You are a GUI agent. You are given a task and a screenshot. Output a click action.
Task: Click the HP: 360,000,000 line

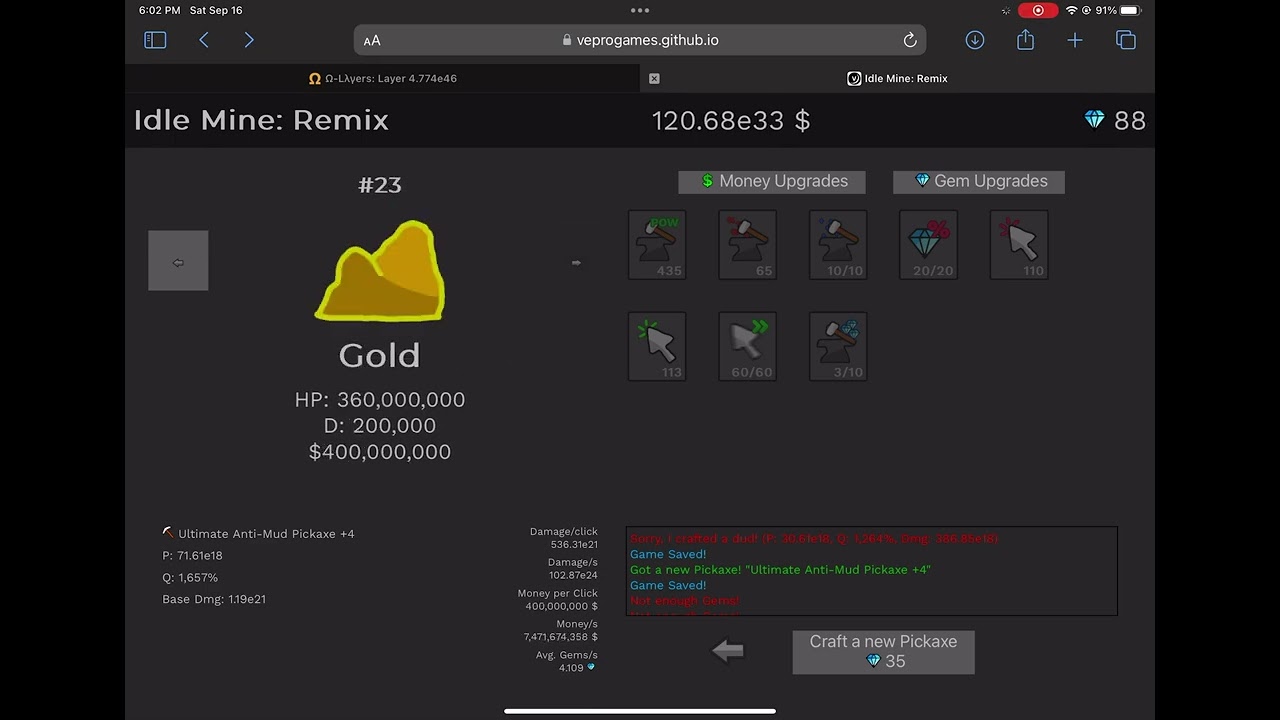380,400
